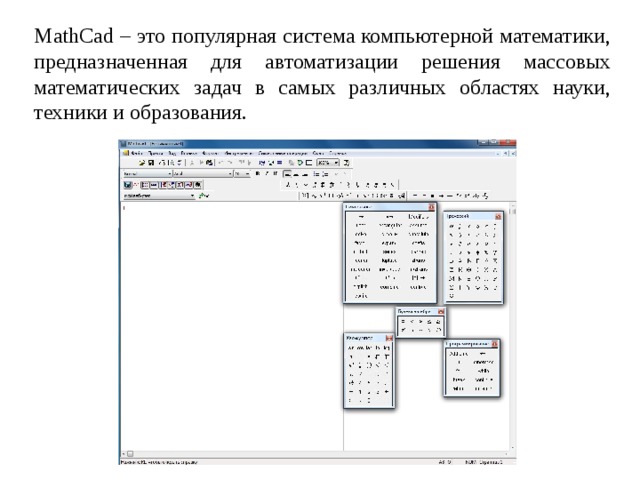Open the Calculator palette from the Math toolbar
Viewport: 640px width, 480px height.
pyautogui.click(x=128, y=185)
